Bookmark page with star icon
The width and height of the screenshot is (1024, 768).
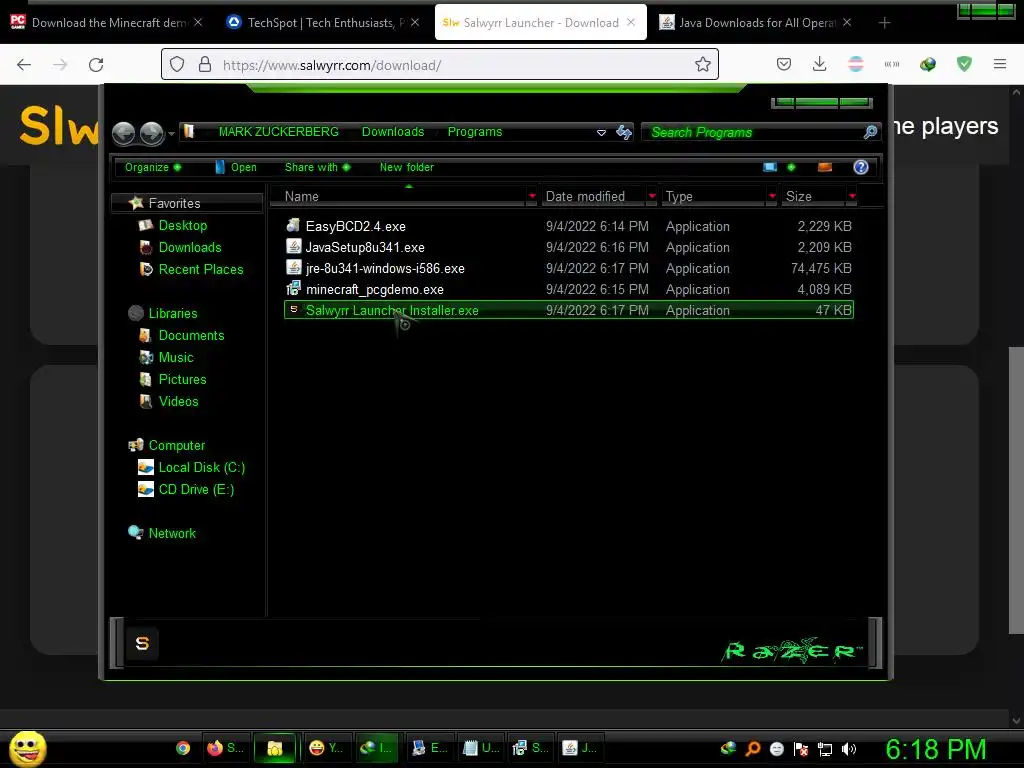click(703, 64)
